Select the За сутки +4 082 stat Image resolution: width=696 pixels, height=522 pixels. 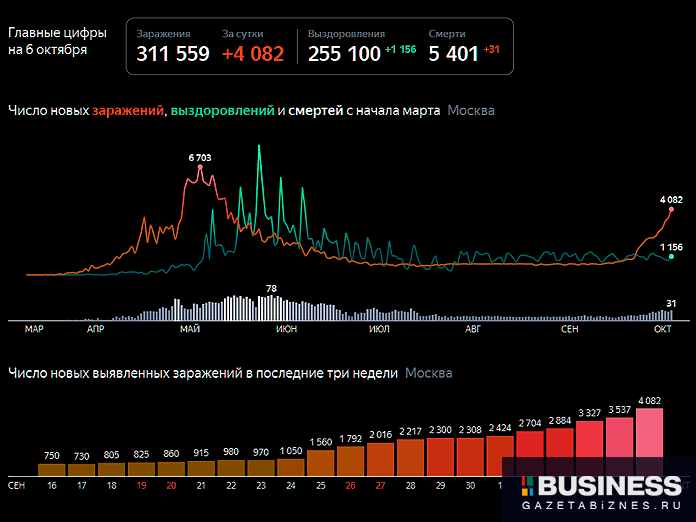(253, 53)
